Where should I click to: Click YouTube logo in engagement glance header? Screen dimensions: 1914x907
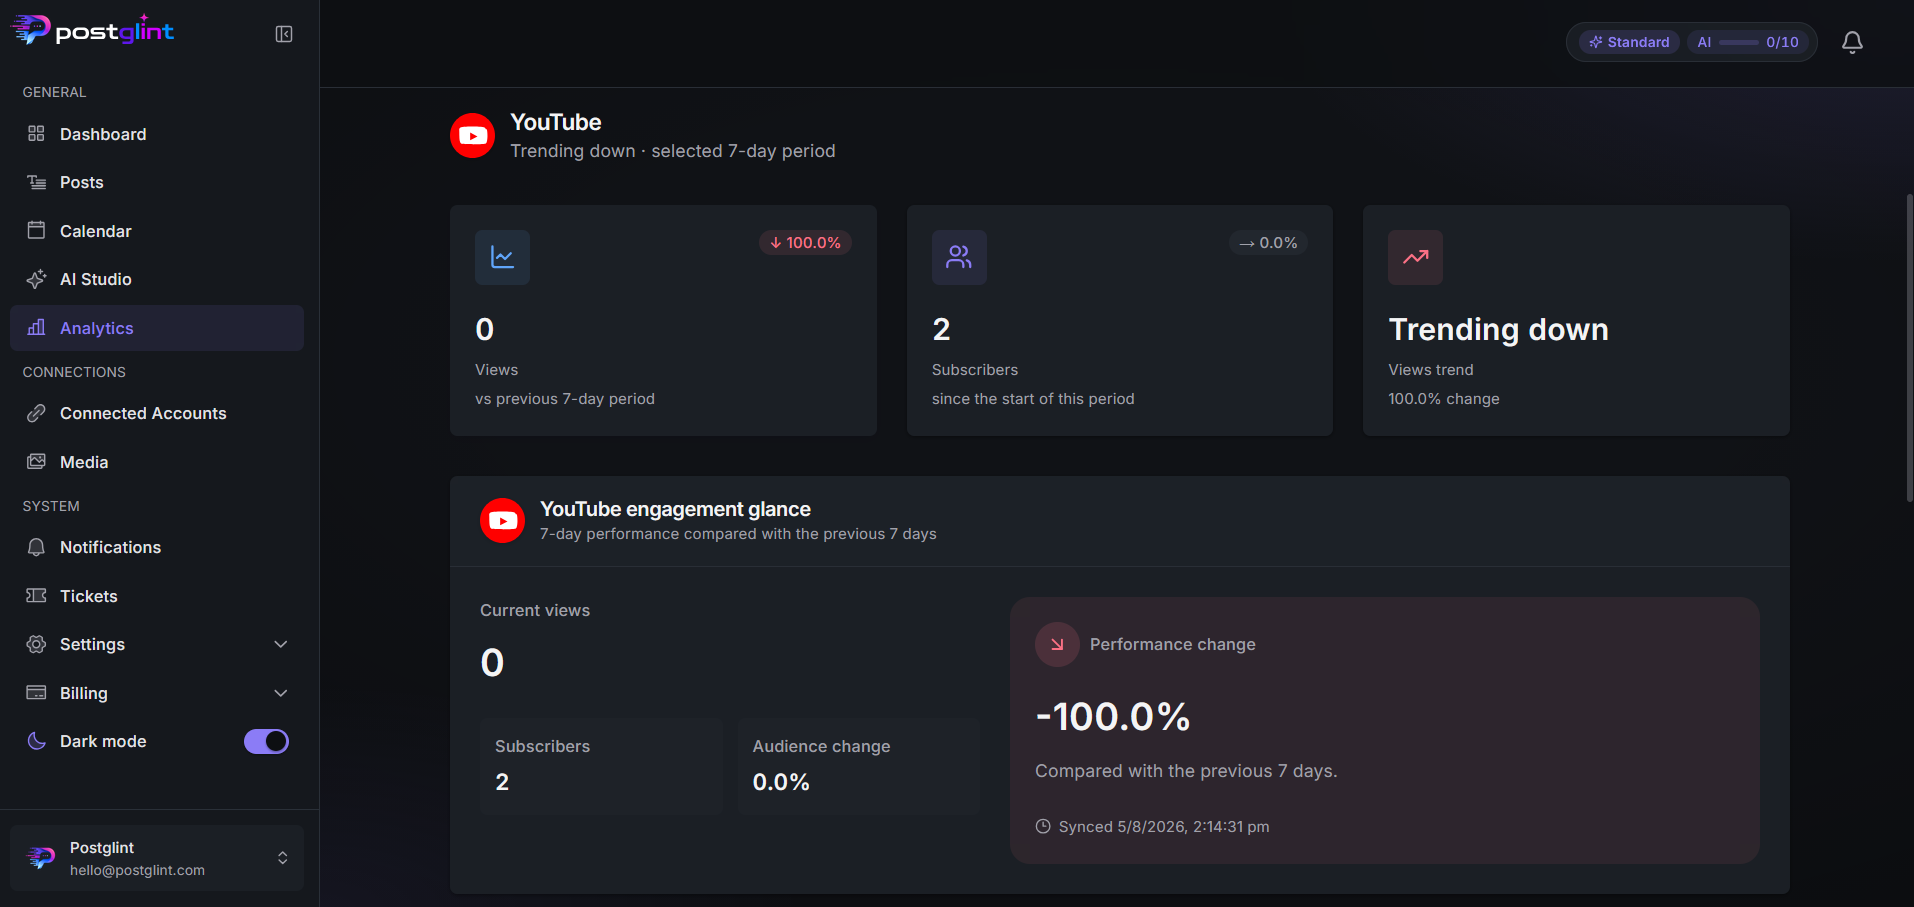(502, 521)
